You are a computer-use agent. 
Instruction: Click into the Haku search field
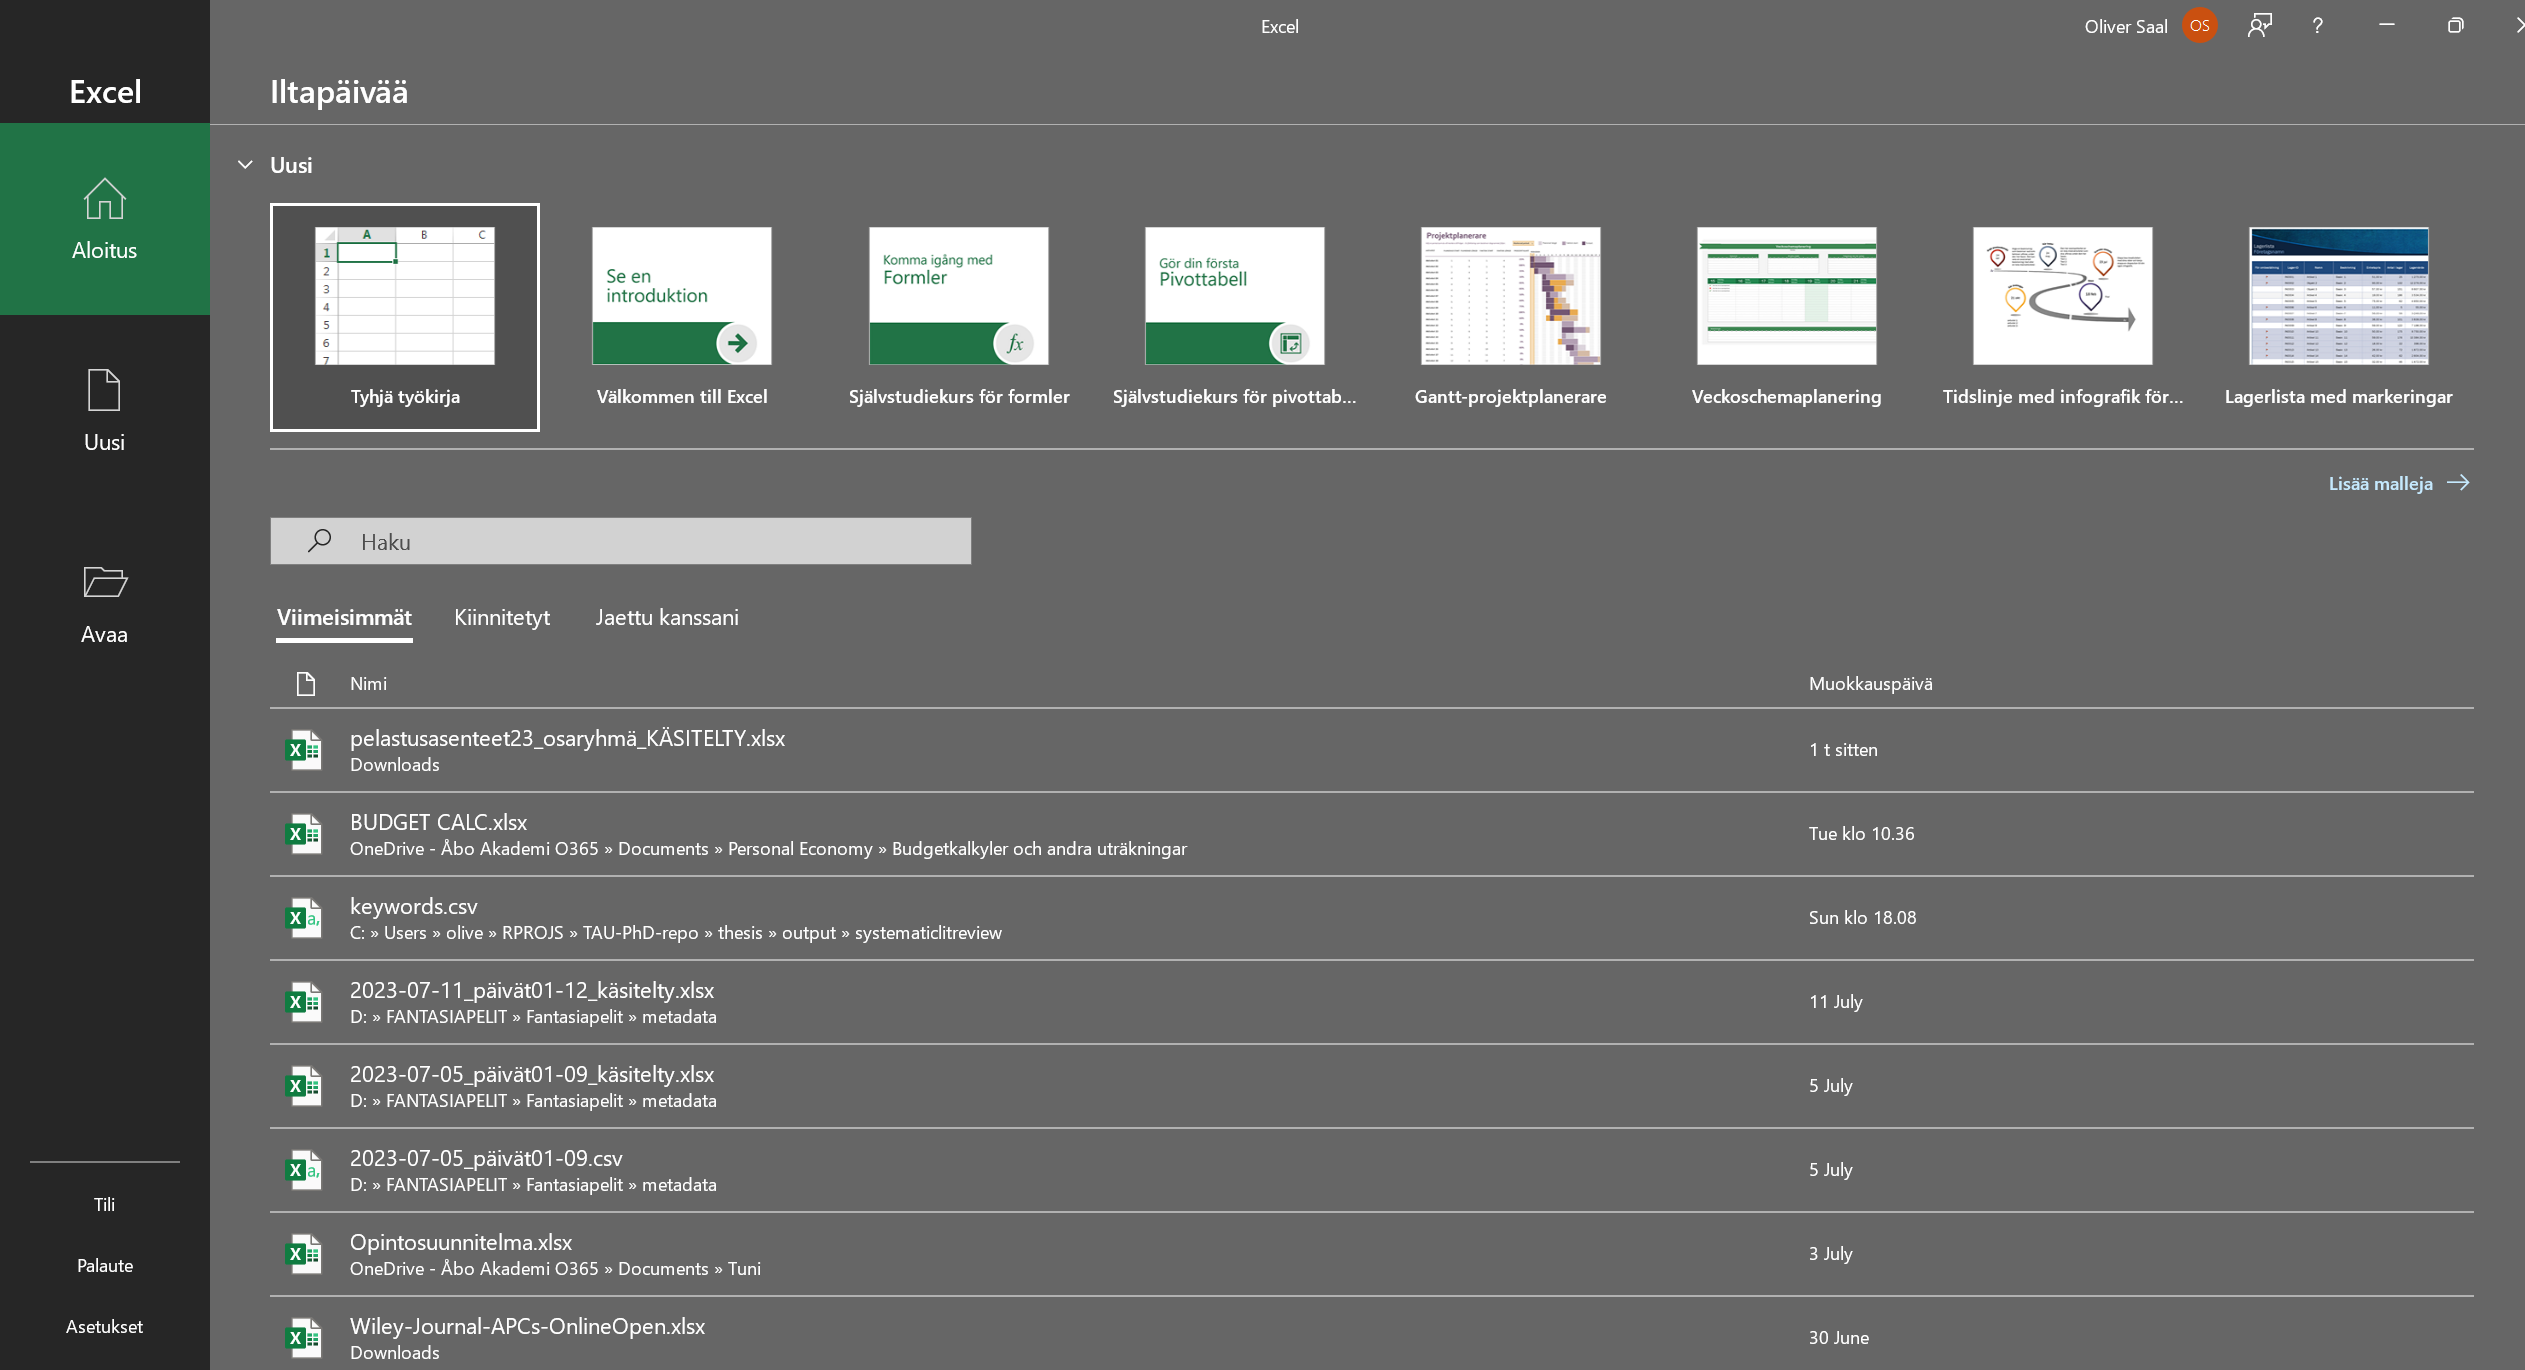pyautogui.click(x=620, y=541)
